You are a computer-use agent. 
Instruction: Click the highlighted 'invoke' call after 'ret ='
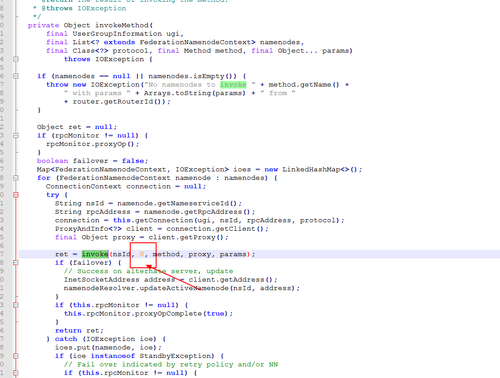(x=95, y=254)
